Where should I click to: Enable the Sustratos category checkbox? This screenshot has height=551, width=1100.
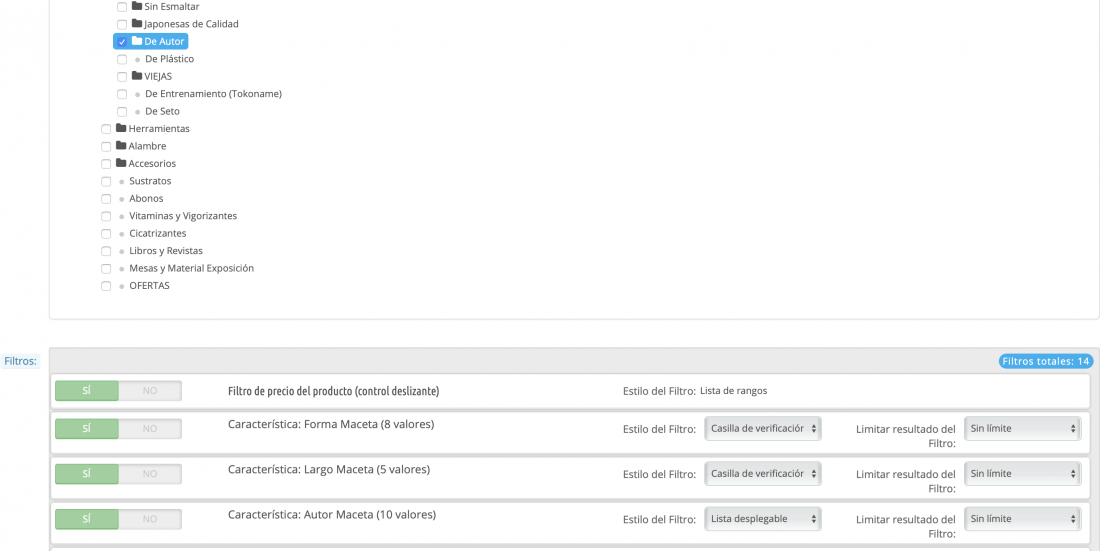click(x=106, y=182)
